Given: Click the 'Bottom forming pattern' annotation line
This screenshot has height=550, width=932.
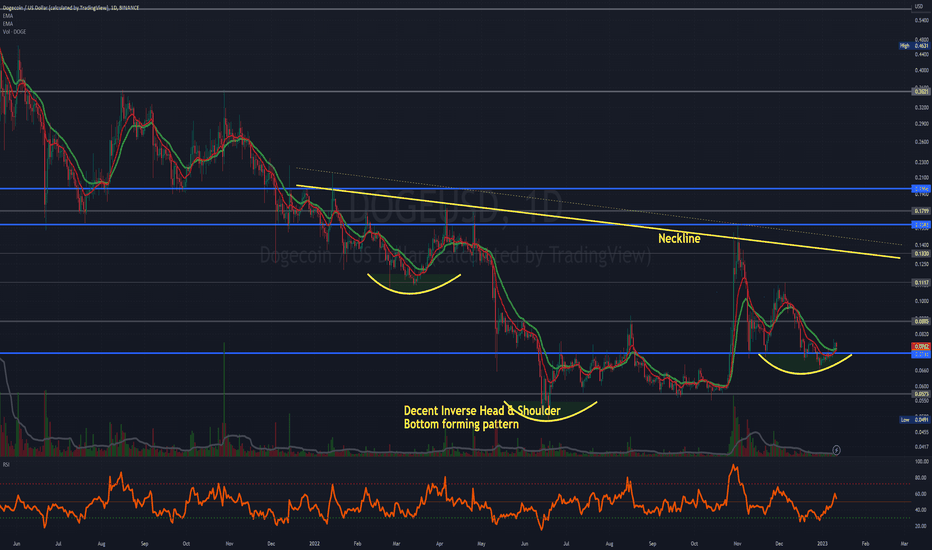Looking at the screenshot, I should point(461,424).
